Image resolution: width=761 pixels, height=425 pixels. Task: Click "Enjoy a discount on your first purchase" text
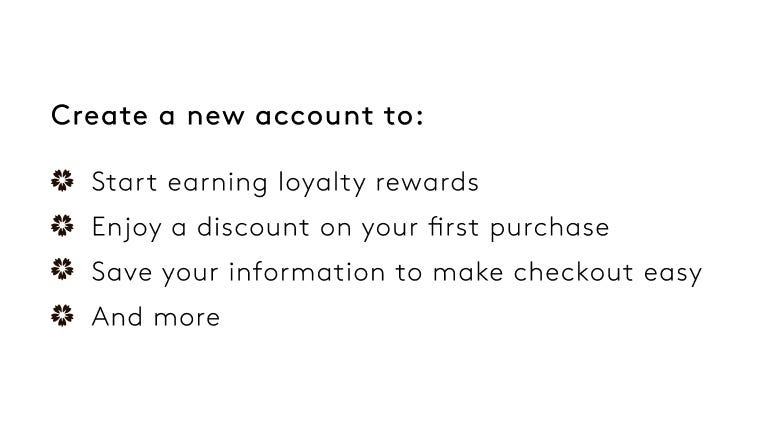click(x=350, y=228)
